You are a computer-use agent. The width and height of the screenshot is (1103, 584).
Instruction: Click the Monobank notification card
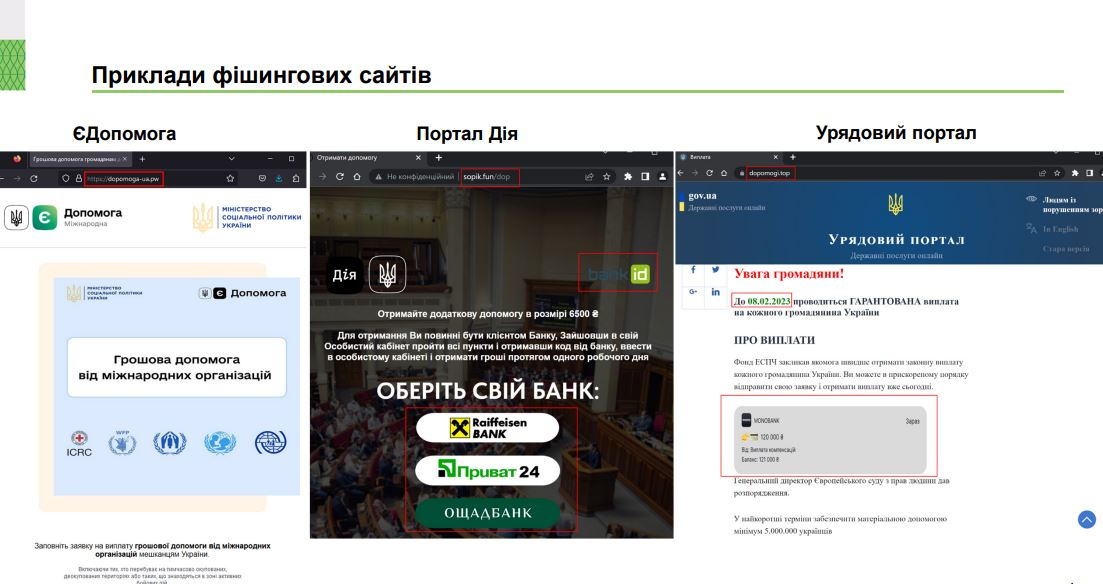(830, 440)
